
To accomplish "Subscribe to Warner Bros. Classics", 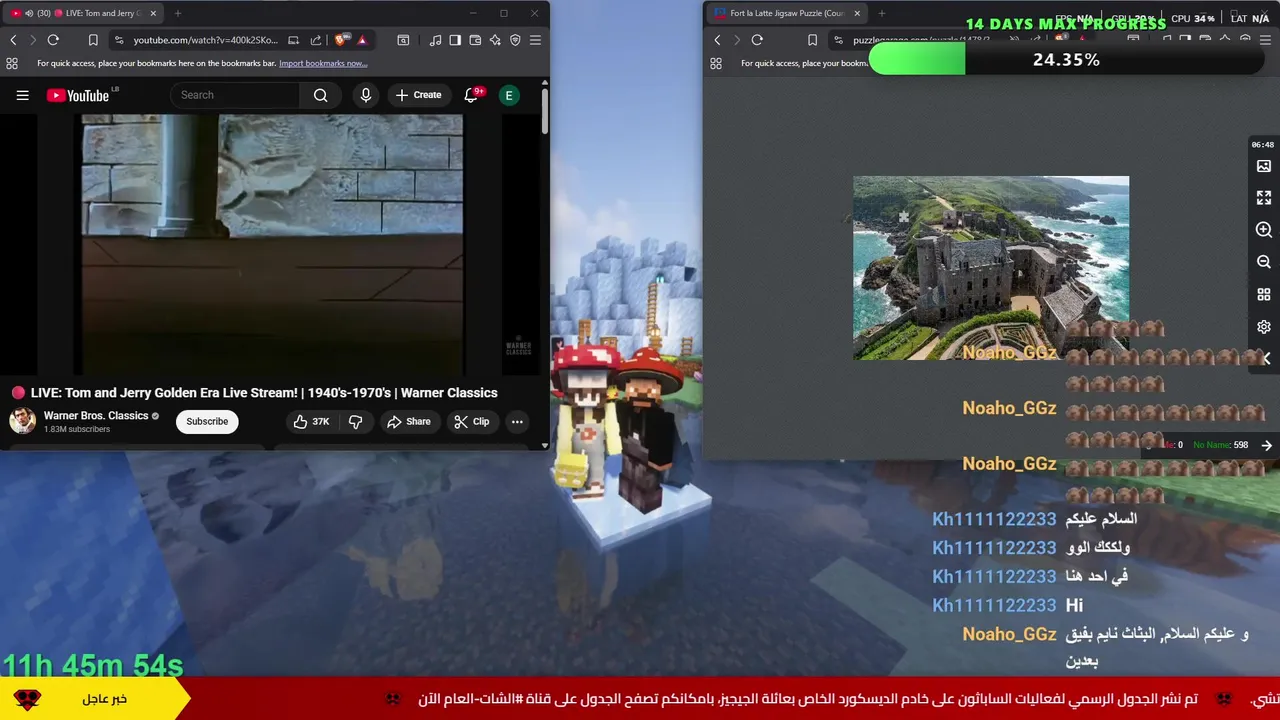I will 207,421.
